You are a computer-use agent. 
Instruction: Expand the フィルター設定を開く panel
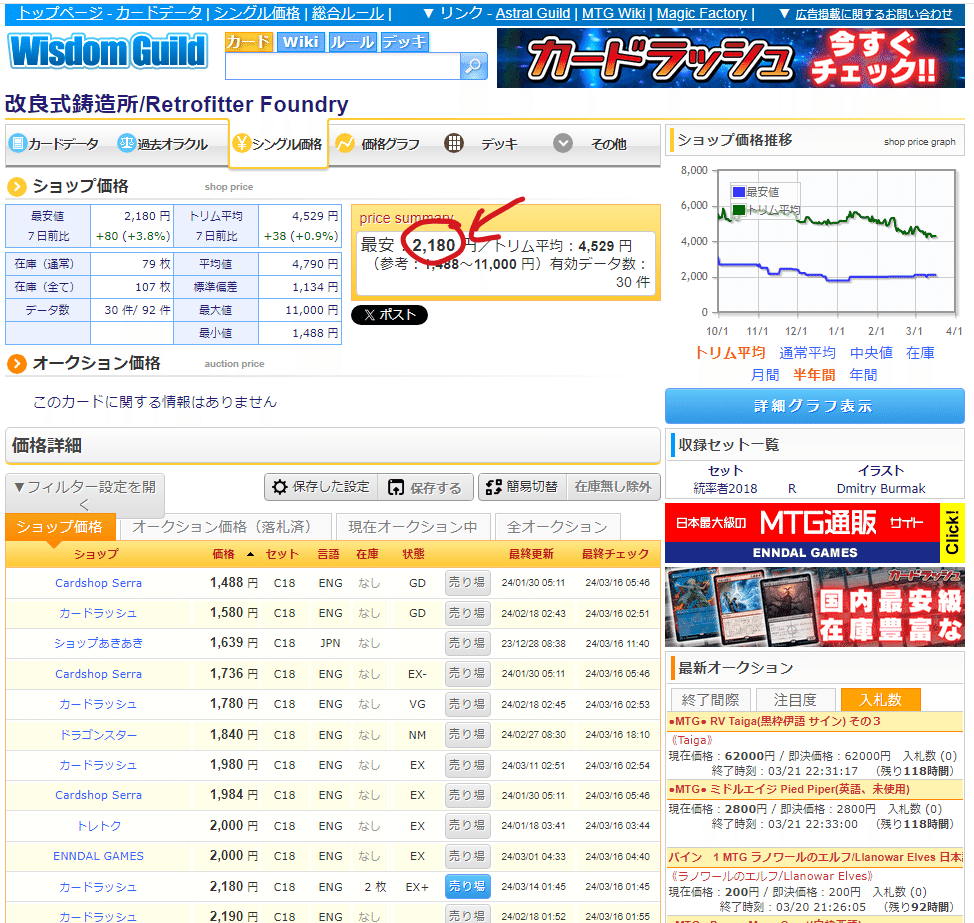[85, 495]
